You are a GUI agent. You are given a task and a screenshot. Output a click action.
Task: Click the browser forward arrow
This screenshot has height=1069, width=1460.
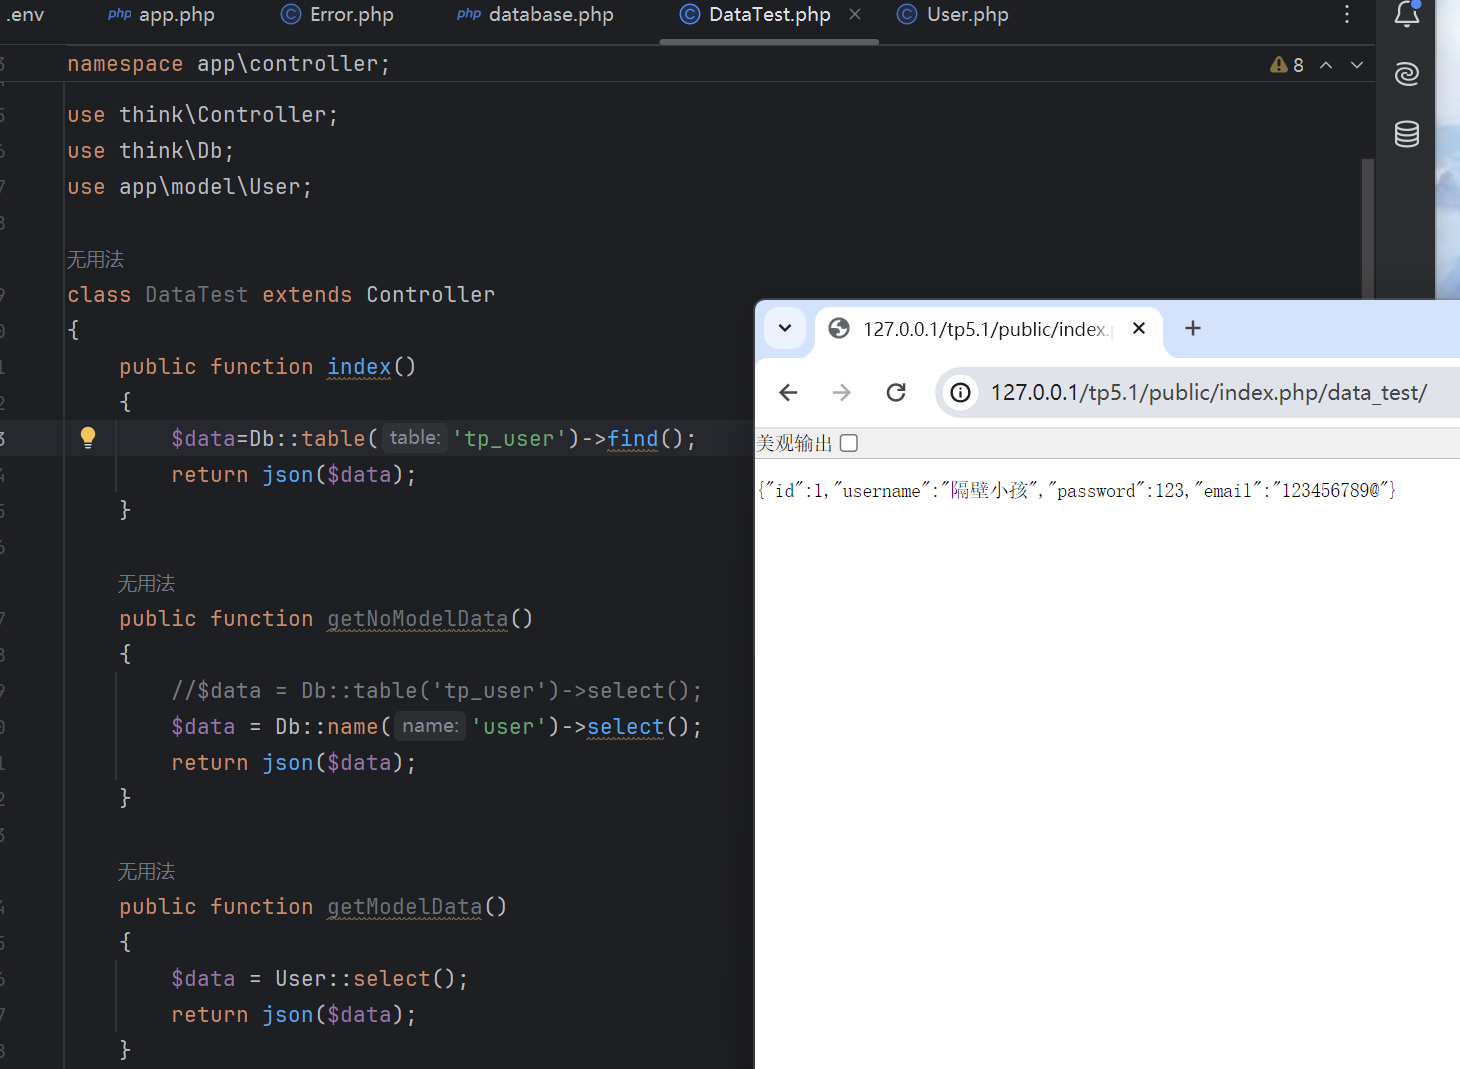[842, 392]
